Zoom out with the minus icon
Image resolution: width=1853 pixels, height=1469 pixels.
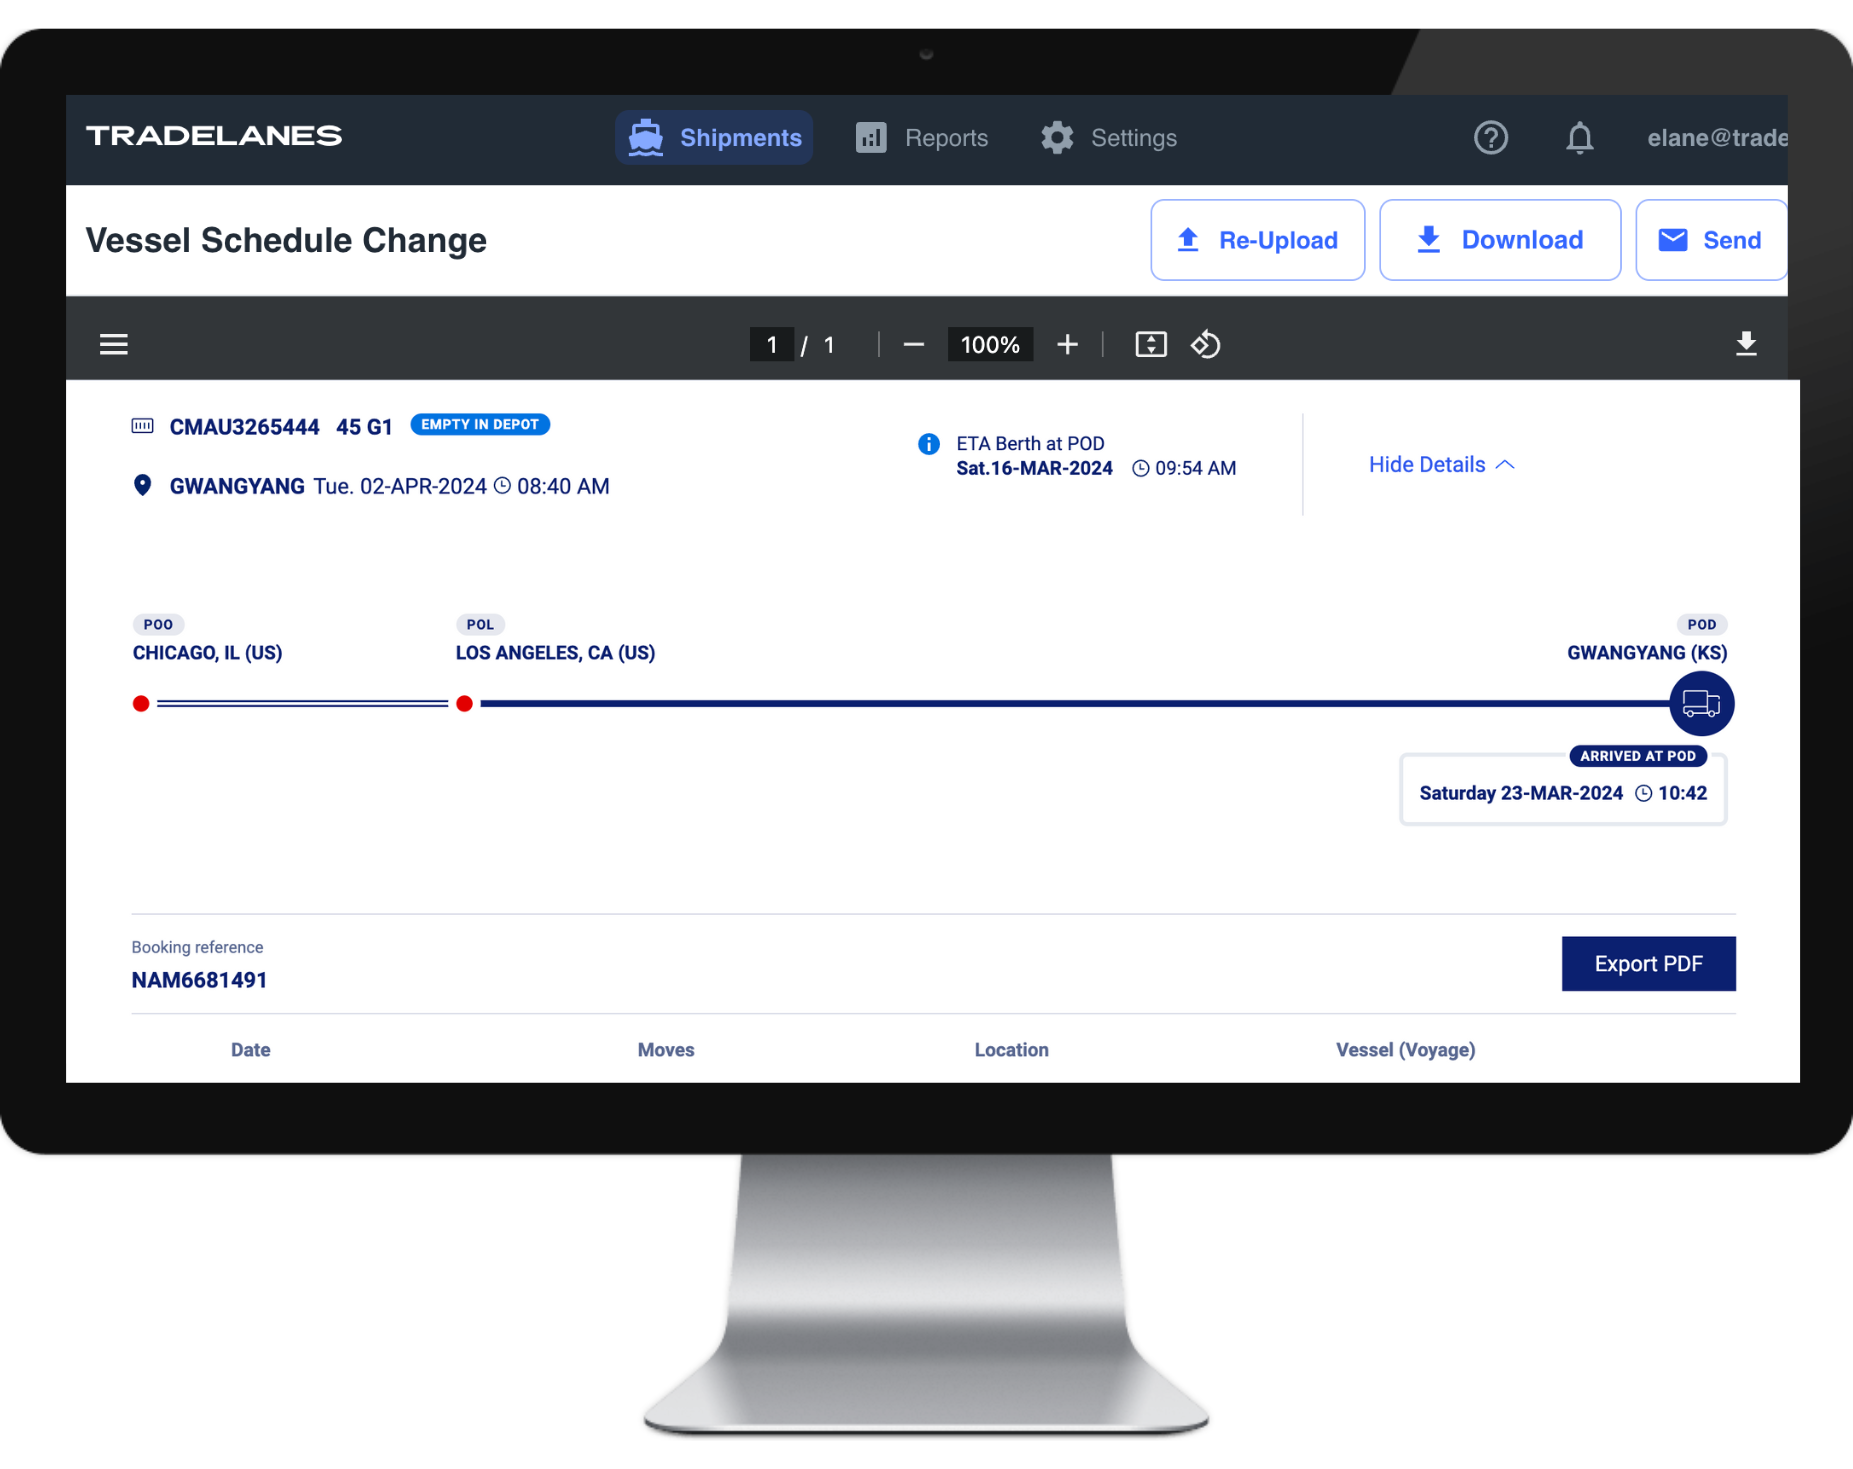[913, 345]
